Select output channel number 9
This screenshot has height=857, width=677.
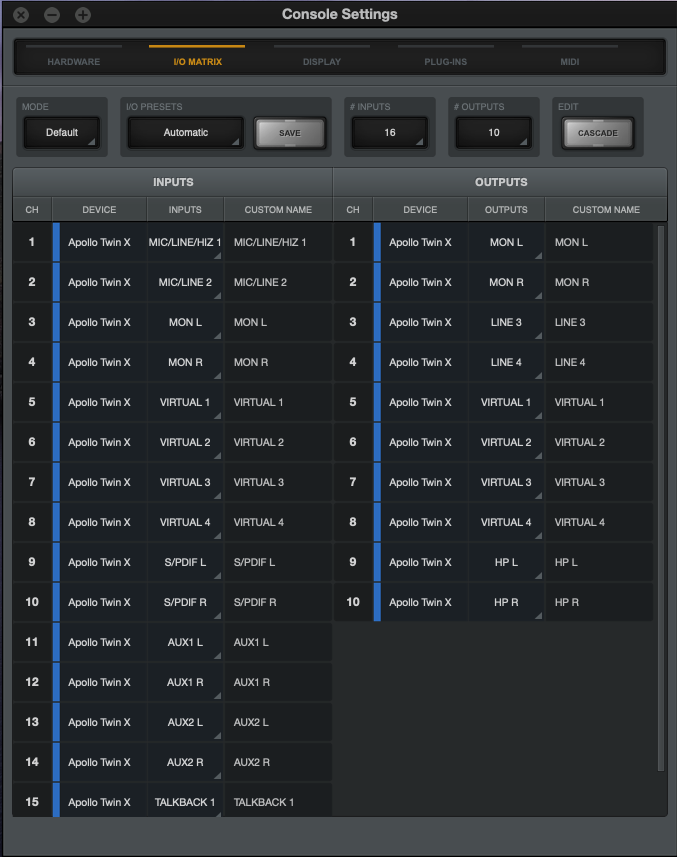[353, 562]
